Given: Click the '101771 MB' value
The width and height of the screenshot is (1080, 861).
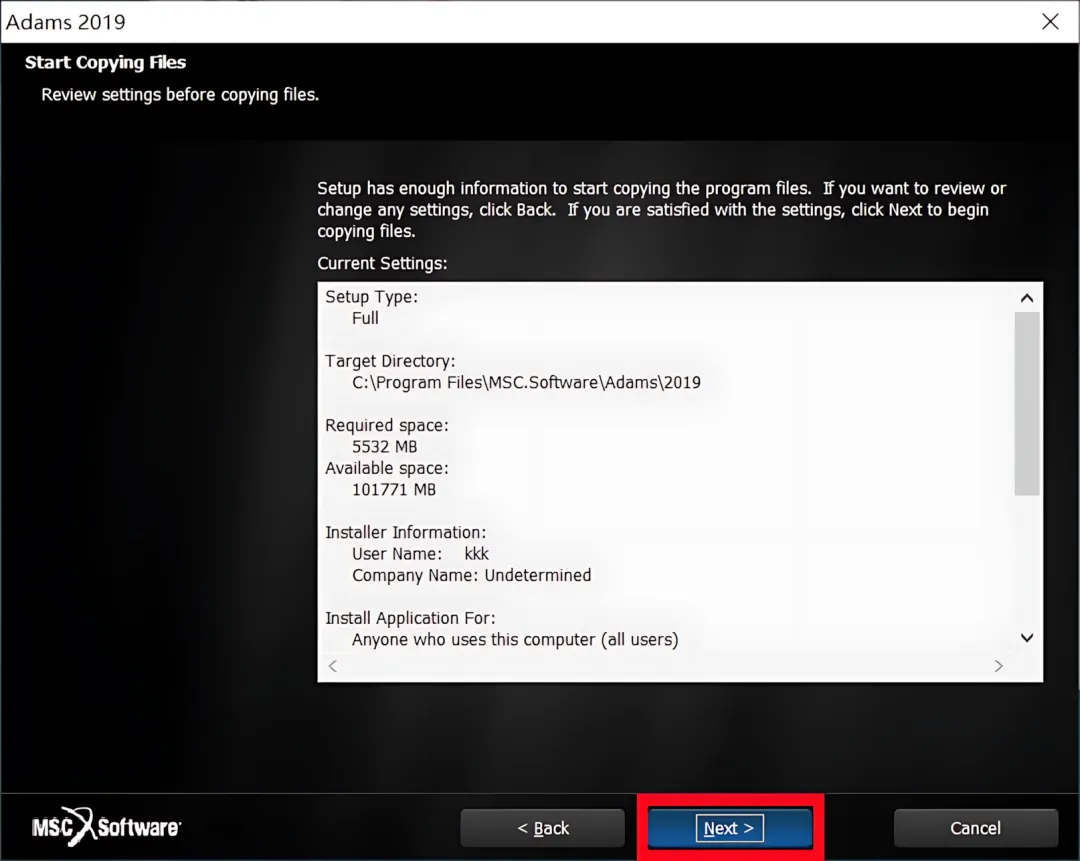Looking at the screenshot, I should [x=394, y=490].
